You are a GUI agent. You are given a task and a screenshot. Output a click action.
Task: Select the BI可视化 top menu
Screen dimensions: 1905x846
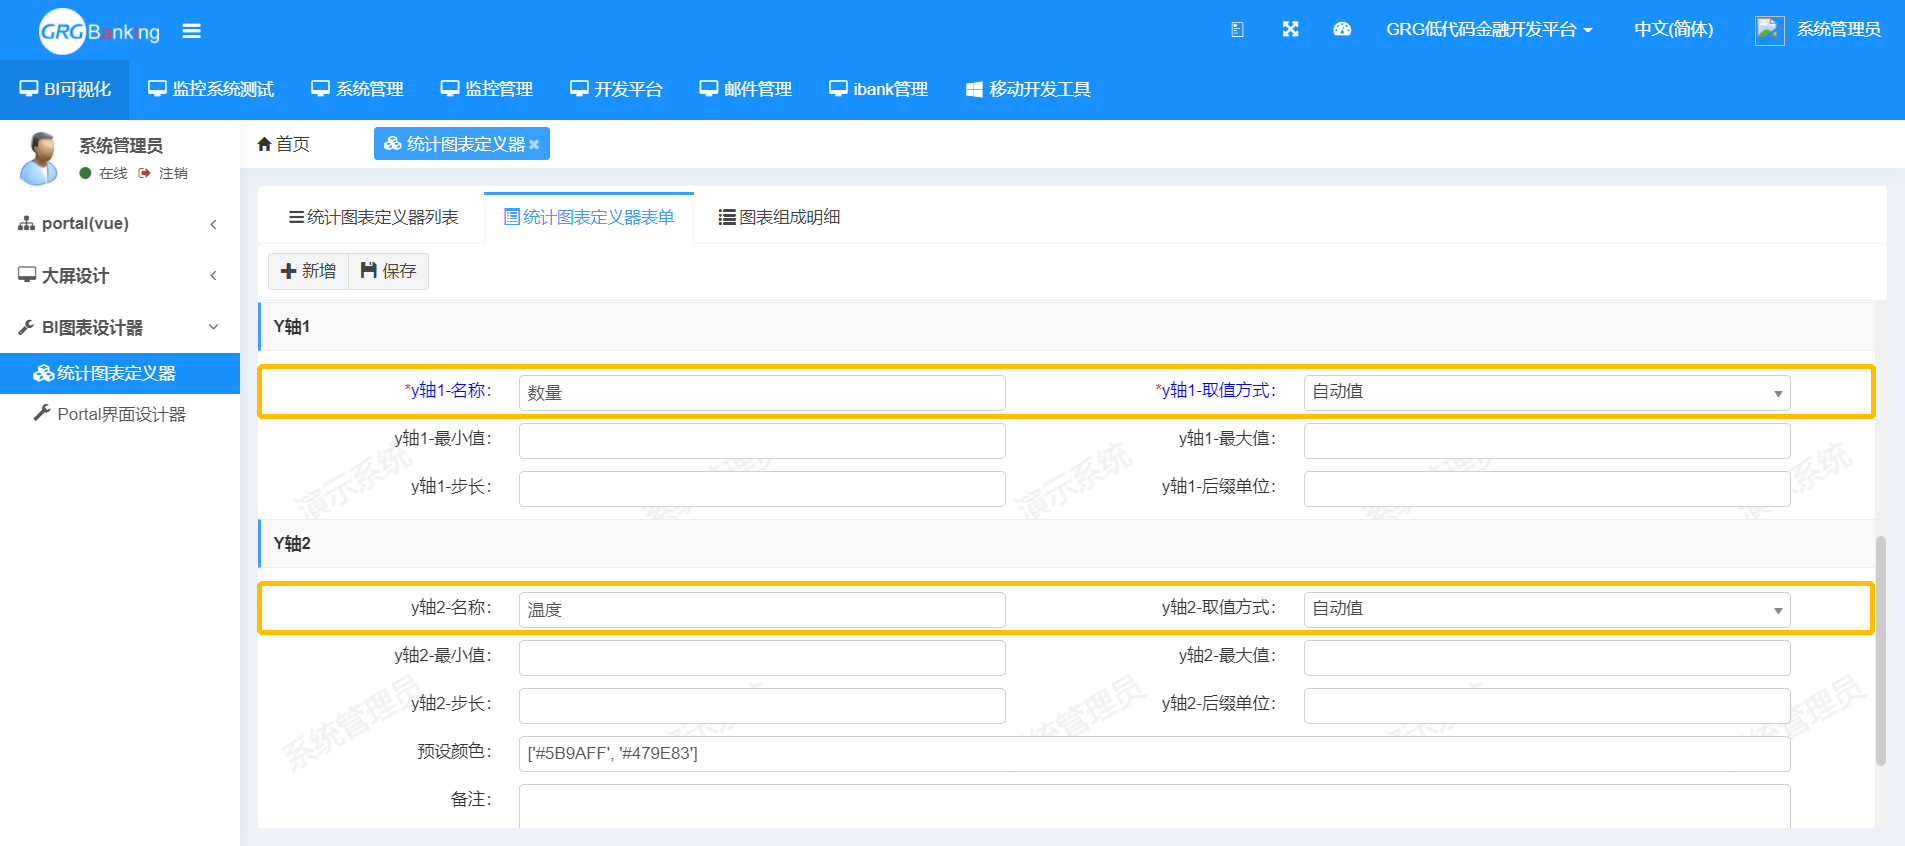tap(65, 89)
